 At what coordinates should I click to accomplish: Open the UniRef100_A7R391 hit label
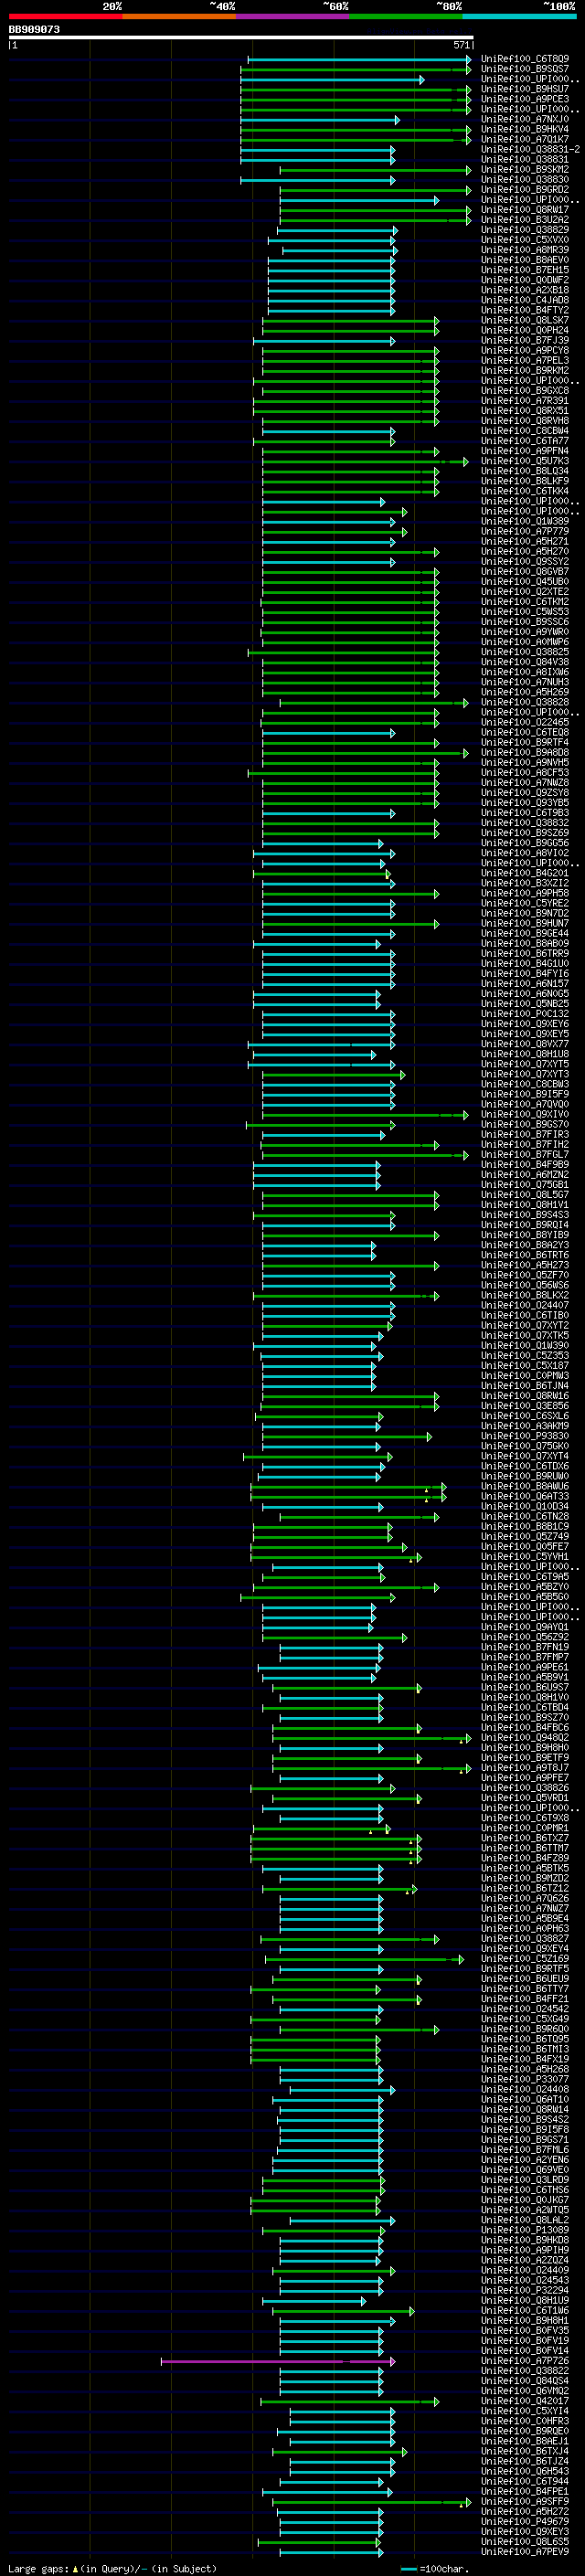tap(525, 401)
